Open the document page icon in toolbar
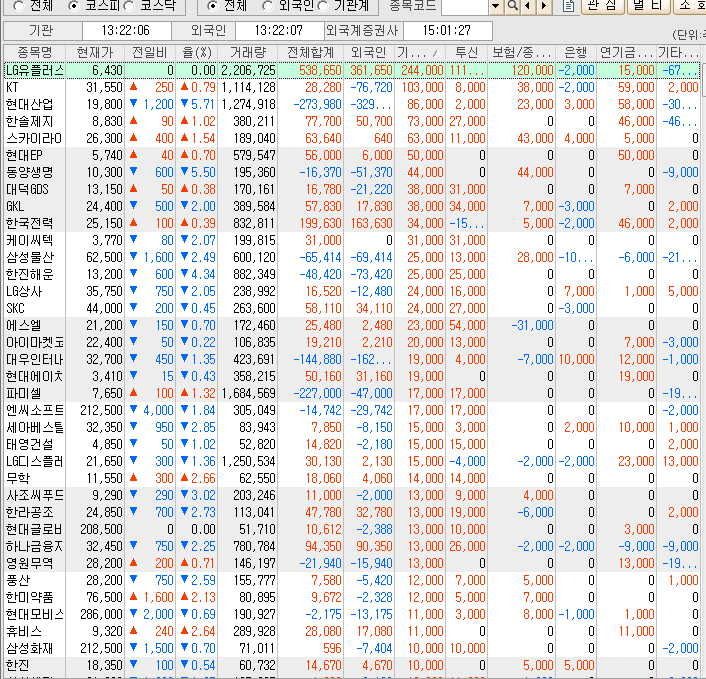The width and height of the screenshot is (706, 679). point(569,5)
